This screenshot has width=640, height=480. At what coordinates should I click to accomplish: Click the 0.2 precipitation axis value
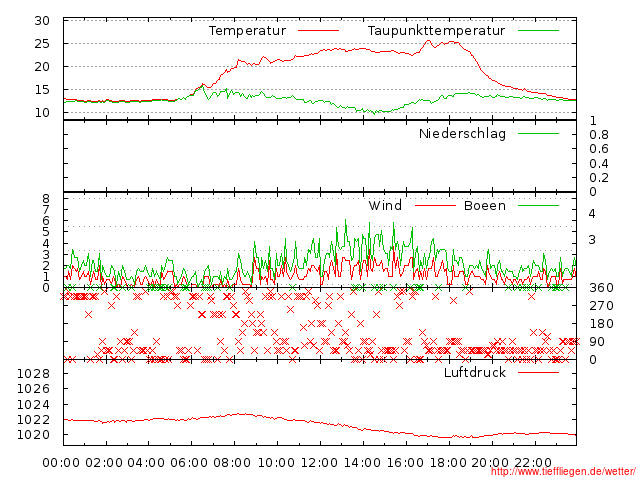pyautogui.click(x=599, y=178)
